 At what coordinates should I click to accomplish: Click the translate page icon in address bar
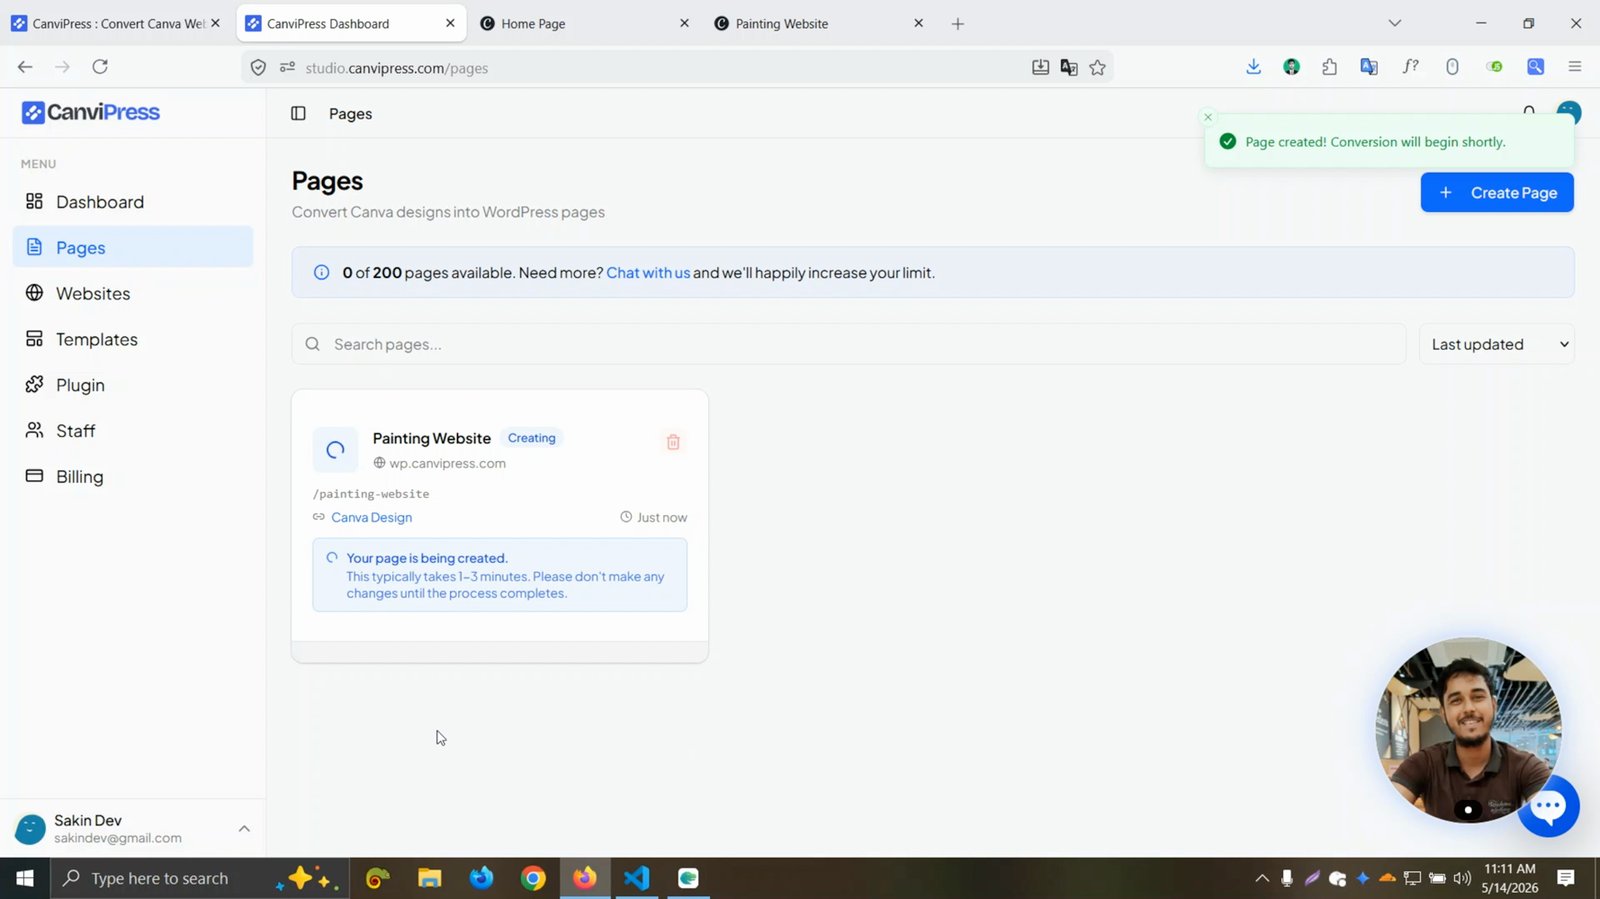click(x=1069, y=68)
